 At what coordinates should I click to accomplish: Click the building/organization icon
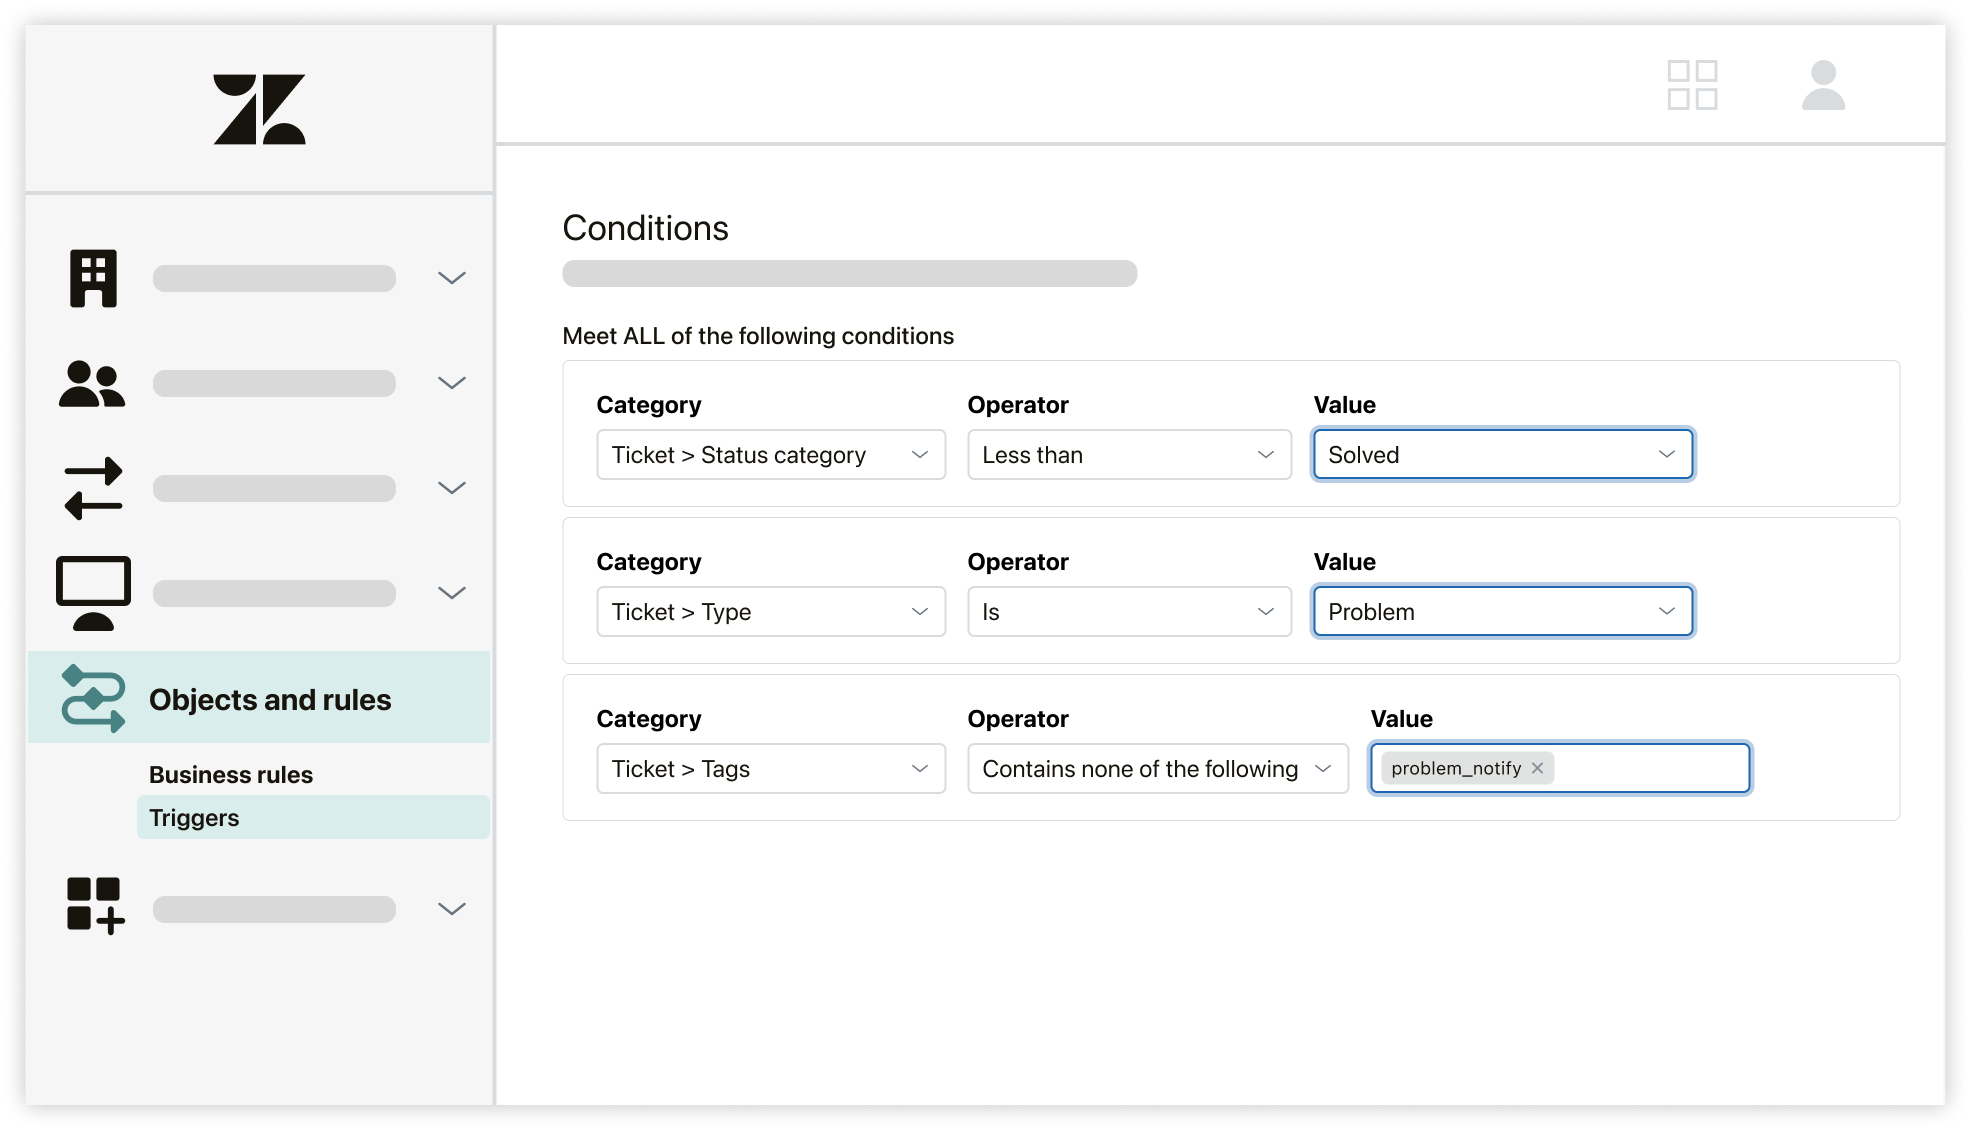pos(92,277)
